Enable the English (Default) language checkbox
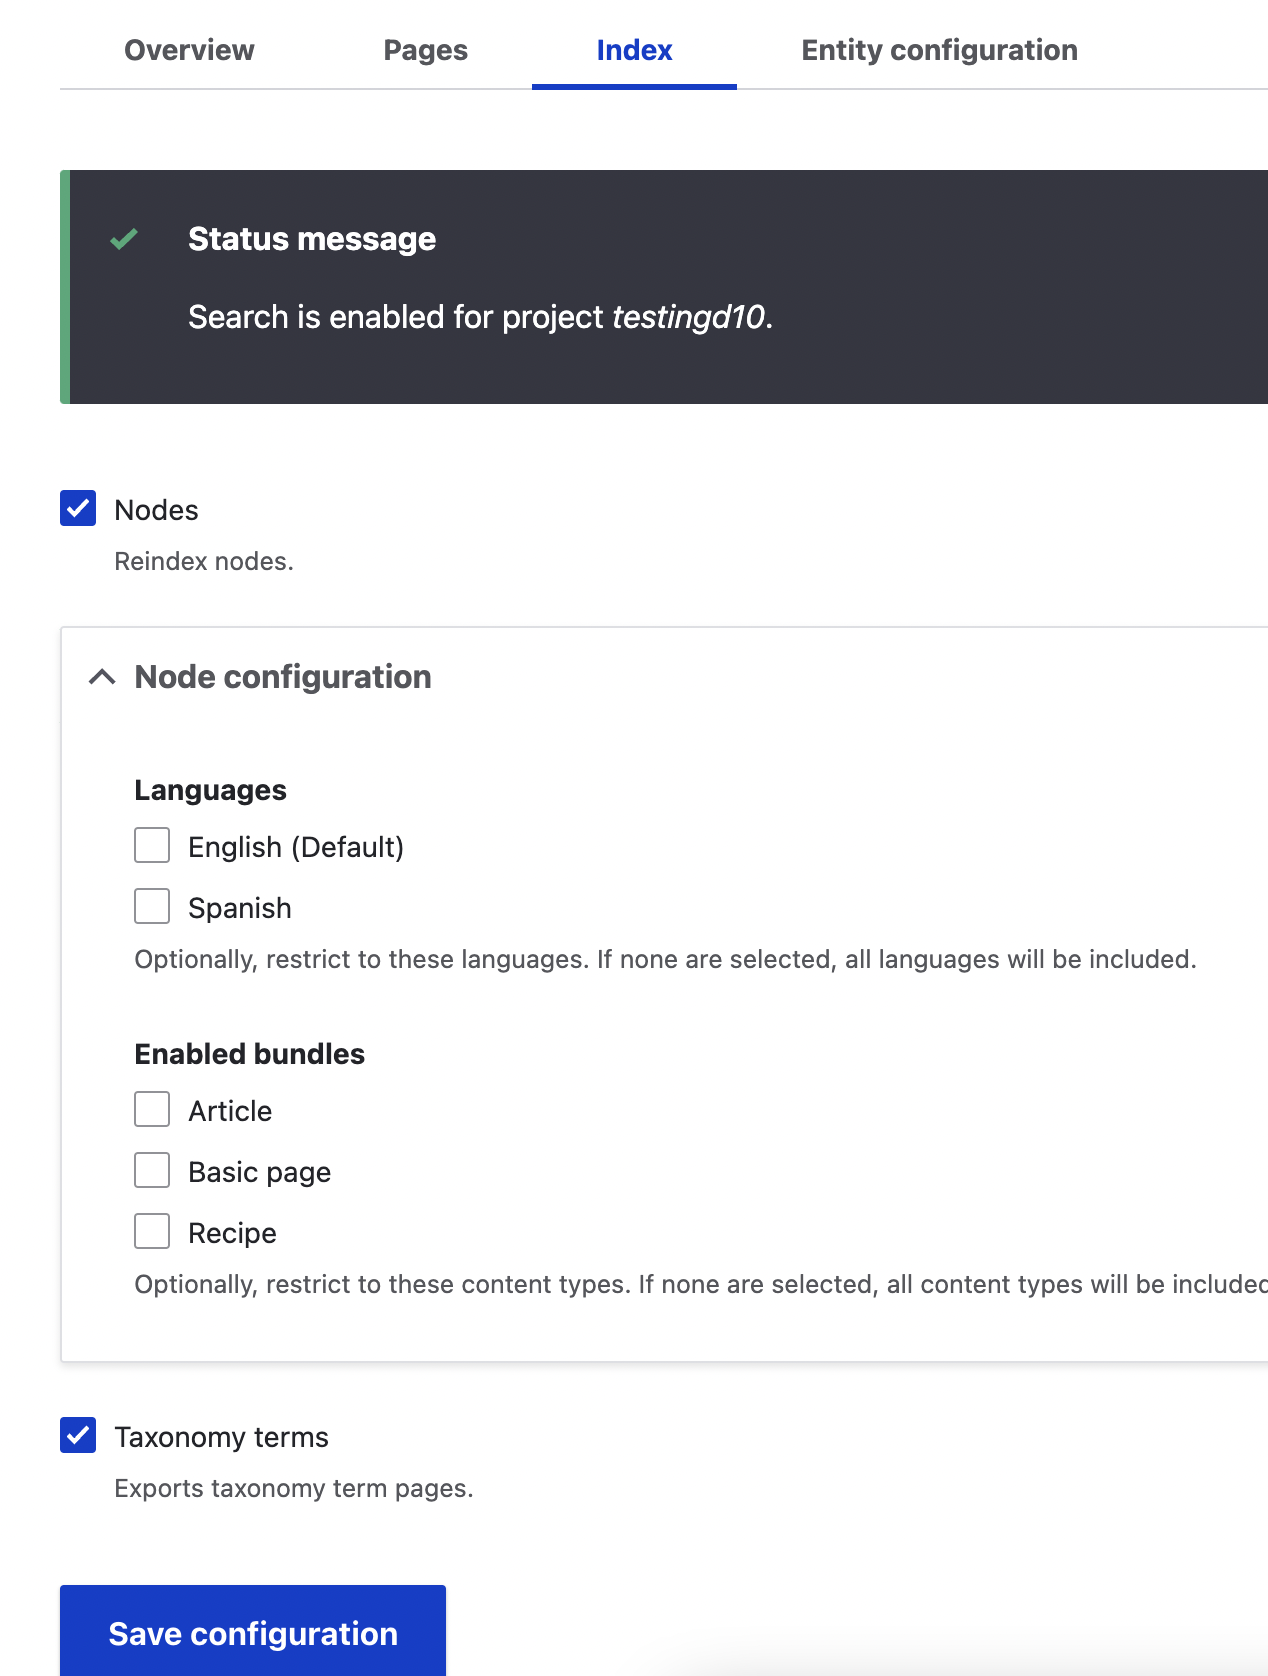The width and height of the screenshot is (1268, 1676). (151, 846)
